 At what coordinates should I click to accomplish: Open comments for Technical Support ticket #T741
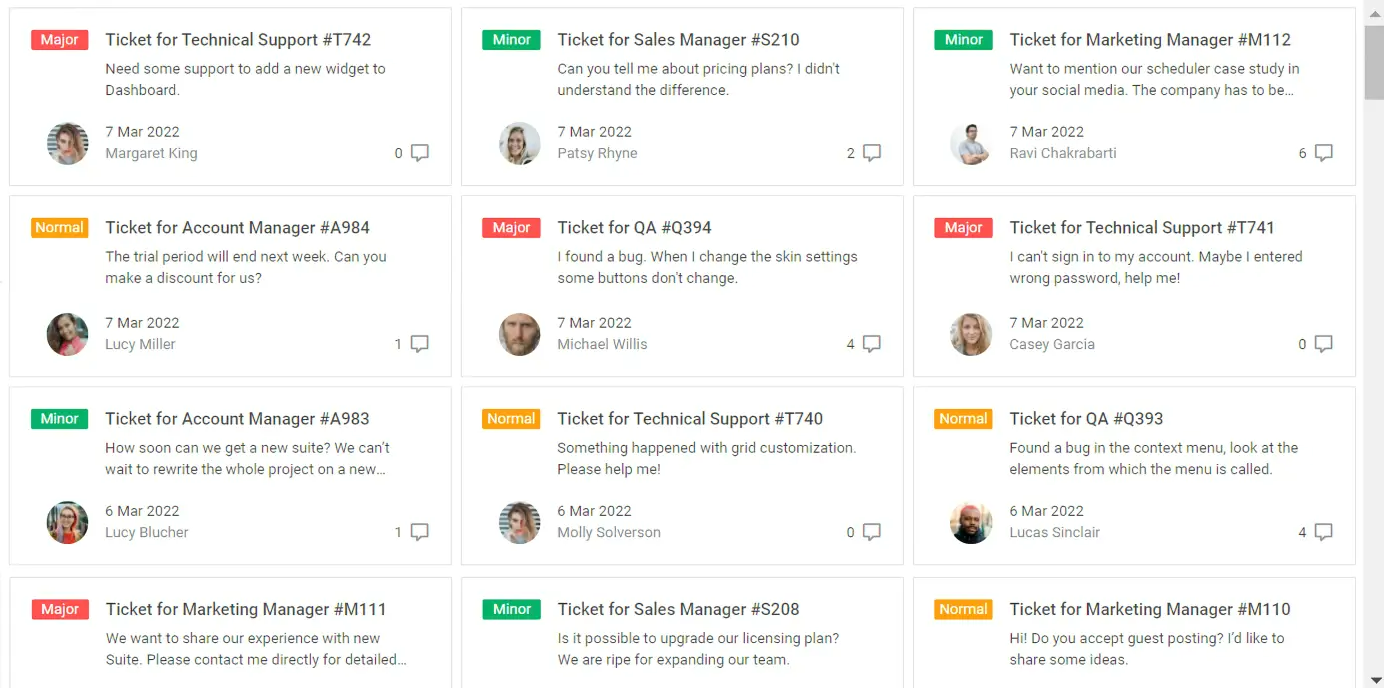1324,344
